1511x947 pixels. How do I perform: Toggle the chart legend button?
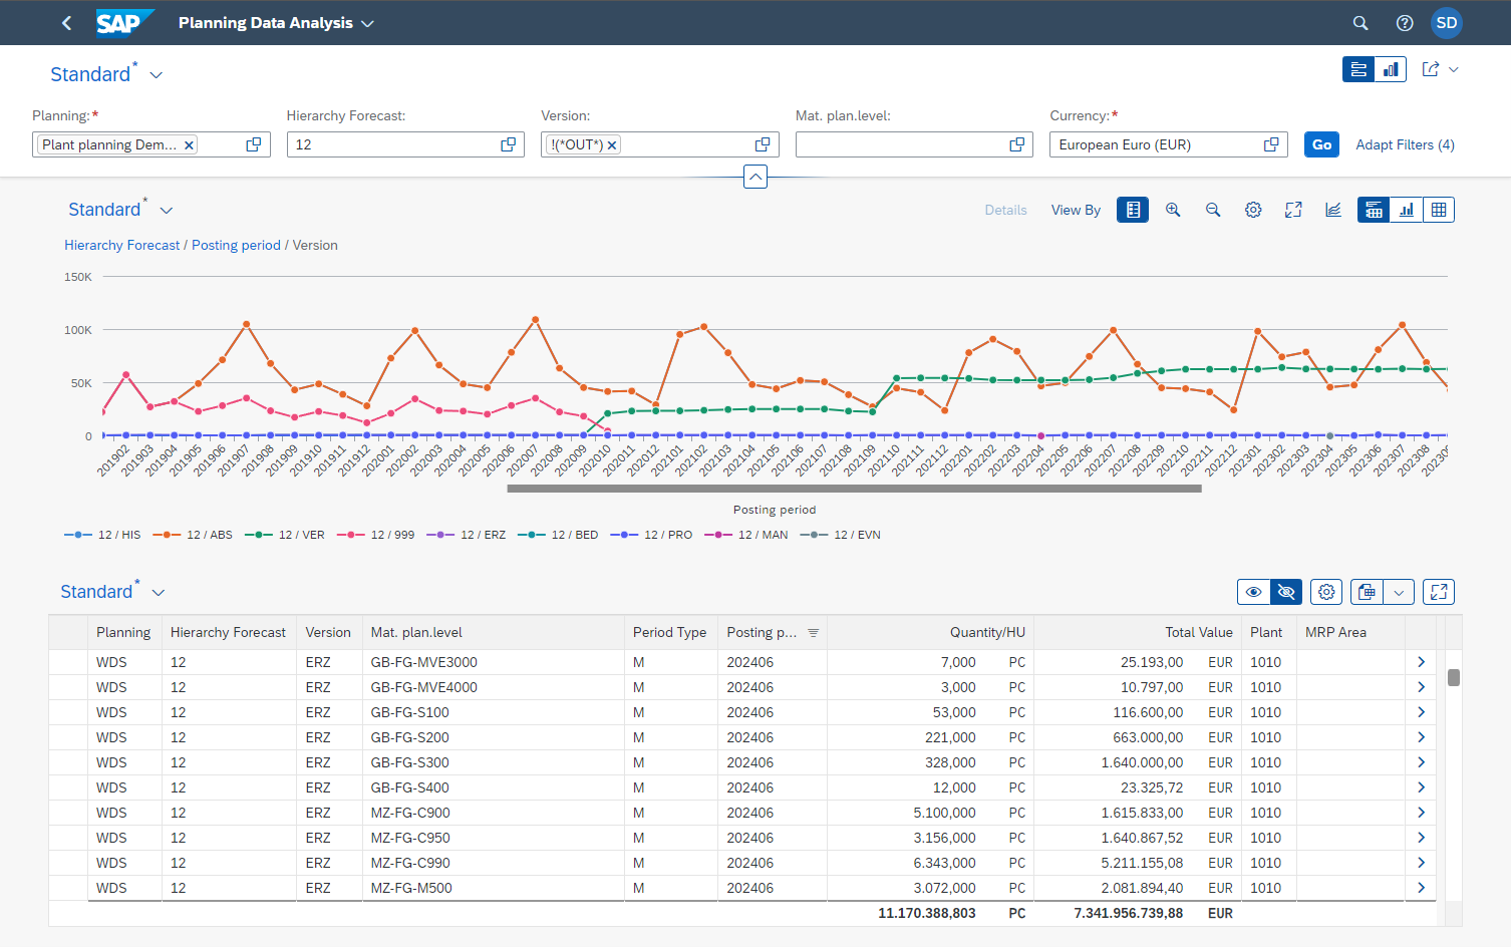coord(1133,210)
